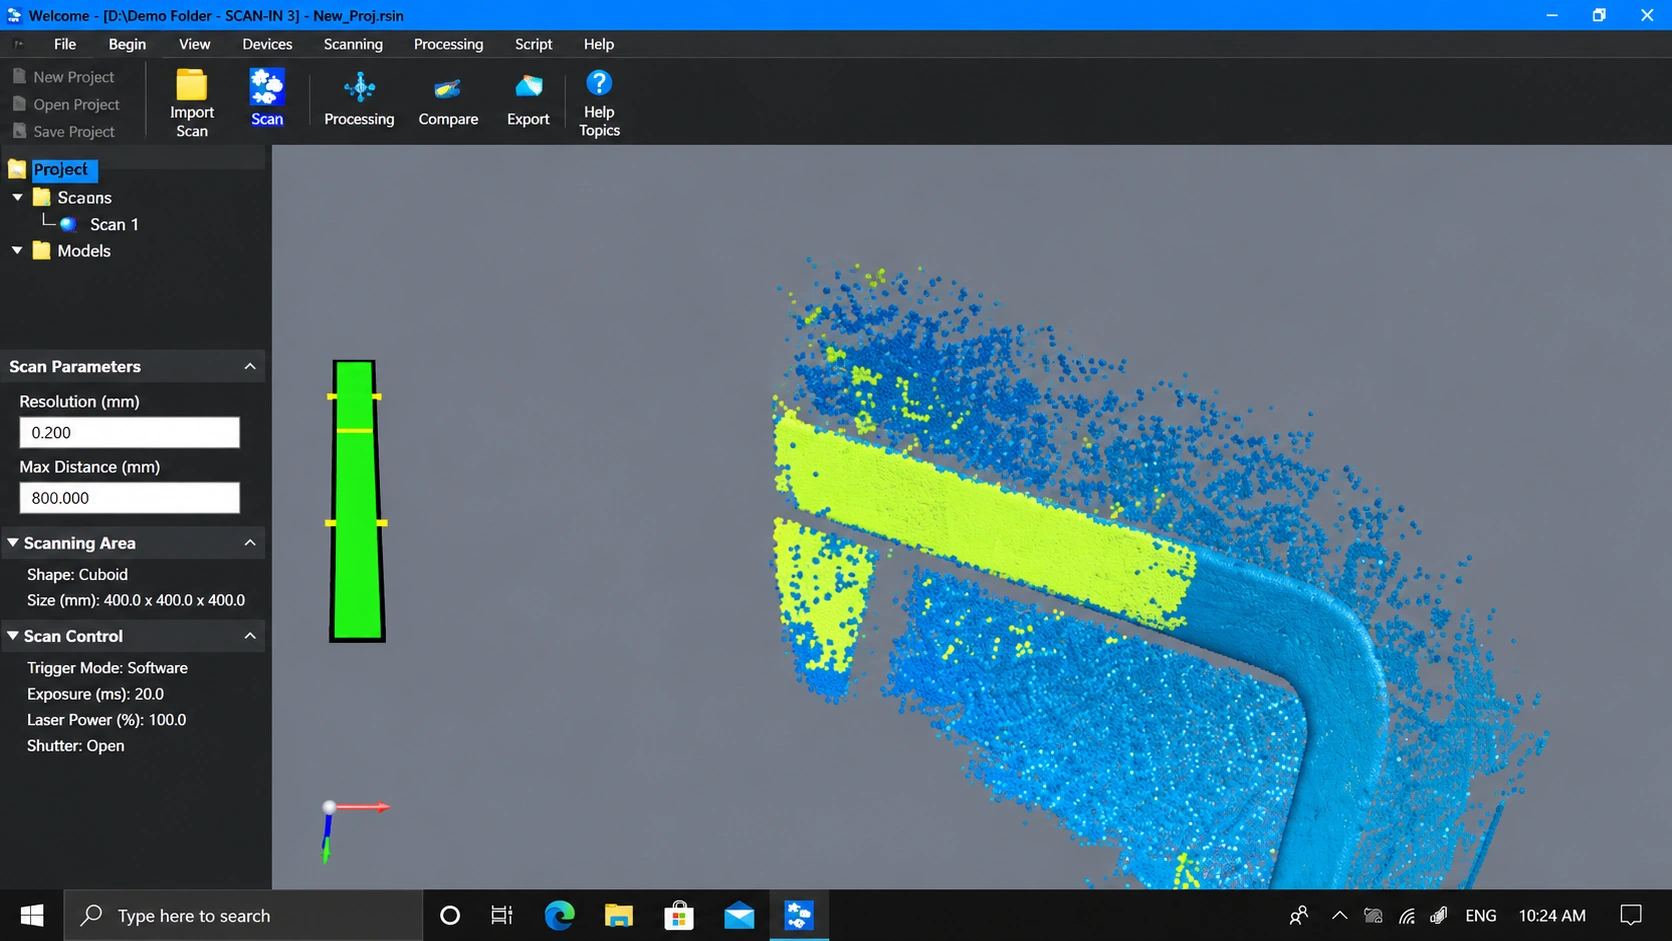The image size is (1672, 941).
Task: Click Scan Control panel chevron
Action: point(250,635)
